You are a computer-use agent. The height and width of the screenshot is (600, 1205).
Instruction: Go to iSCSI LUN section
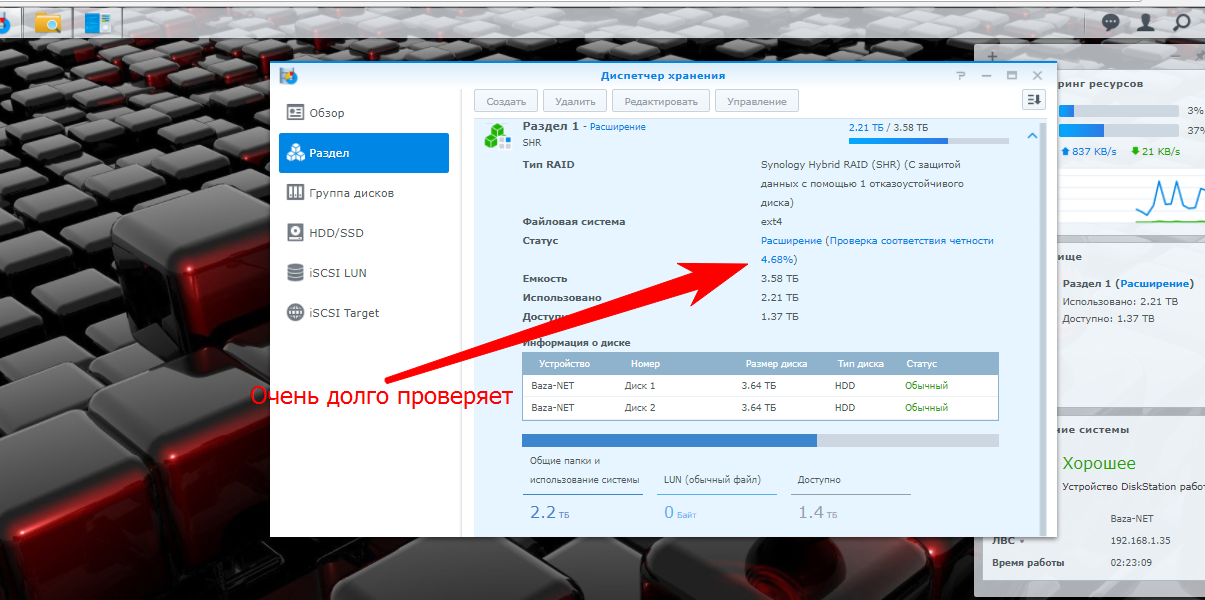(364, 273)
